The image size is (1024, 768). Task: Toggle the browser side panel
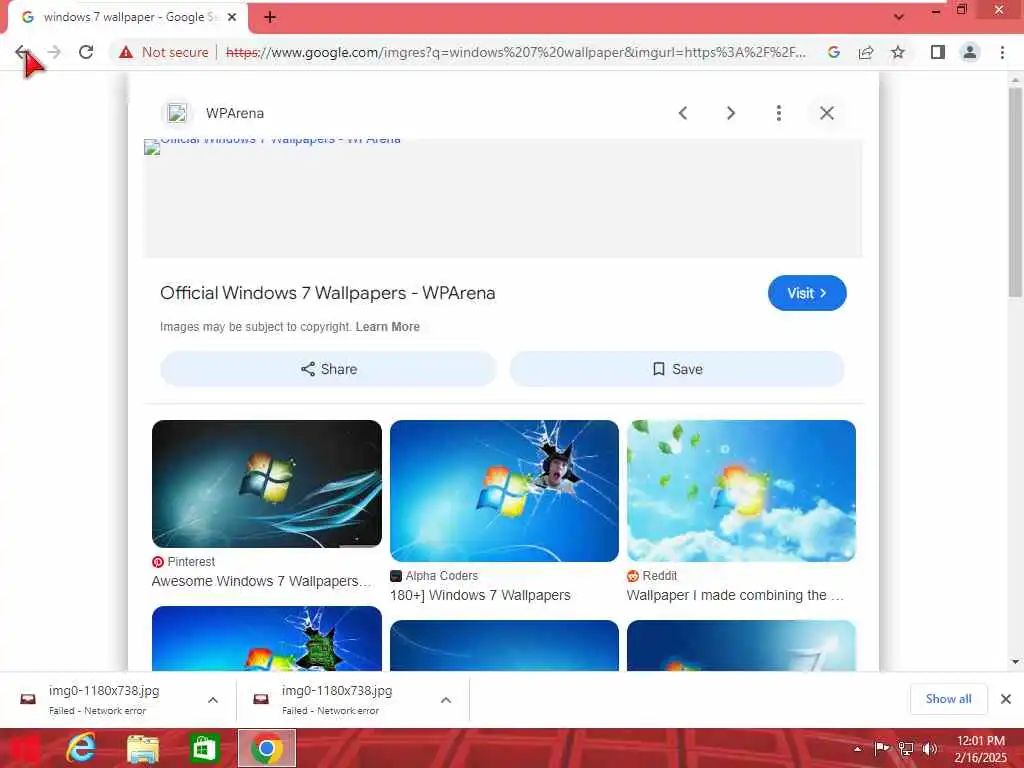pyautogui.click(x=938, y=52)
